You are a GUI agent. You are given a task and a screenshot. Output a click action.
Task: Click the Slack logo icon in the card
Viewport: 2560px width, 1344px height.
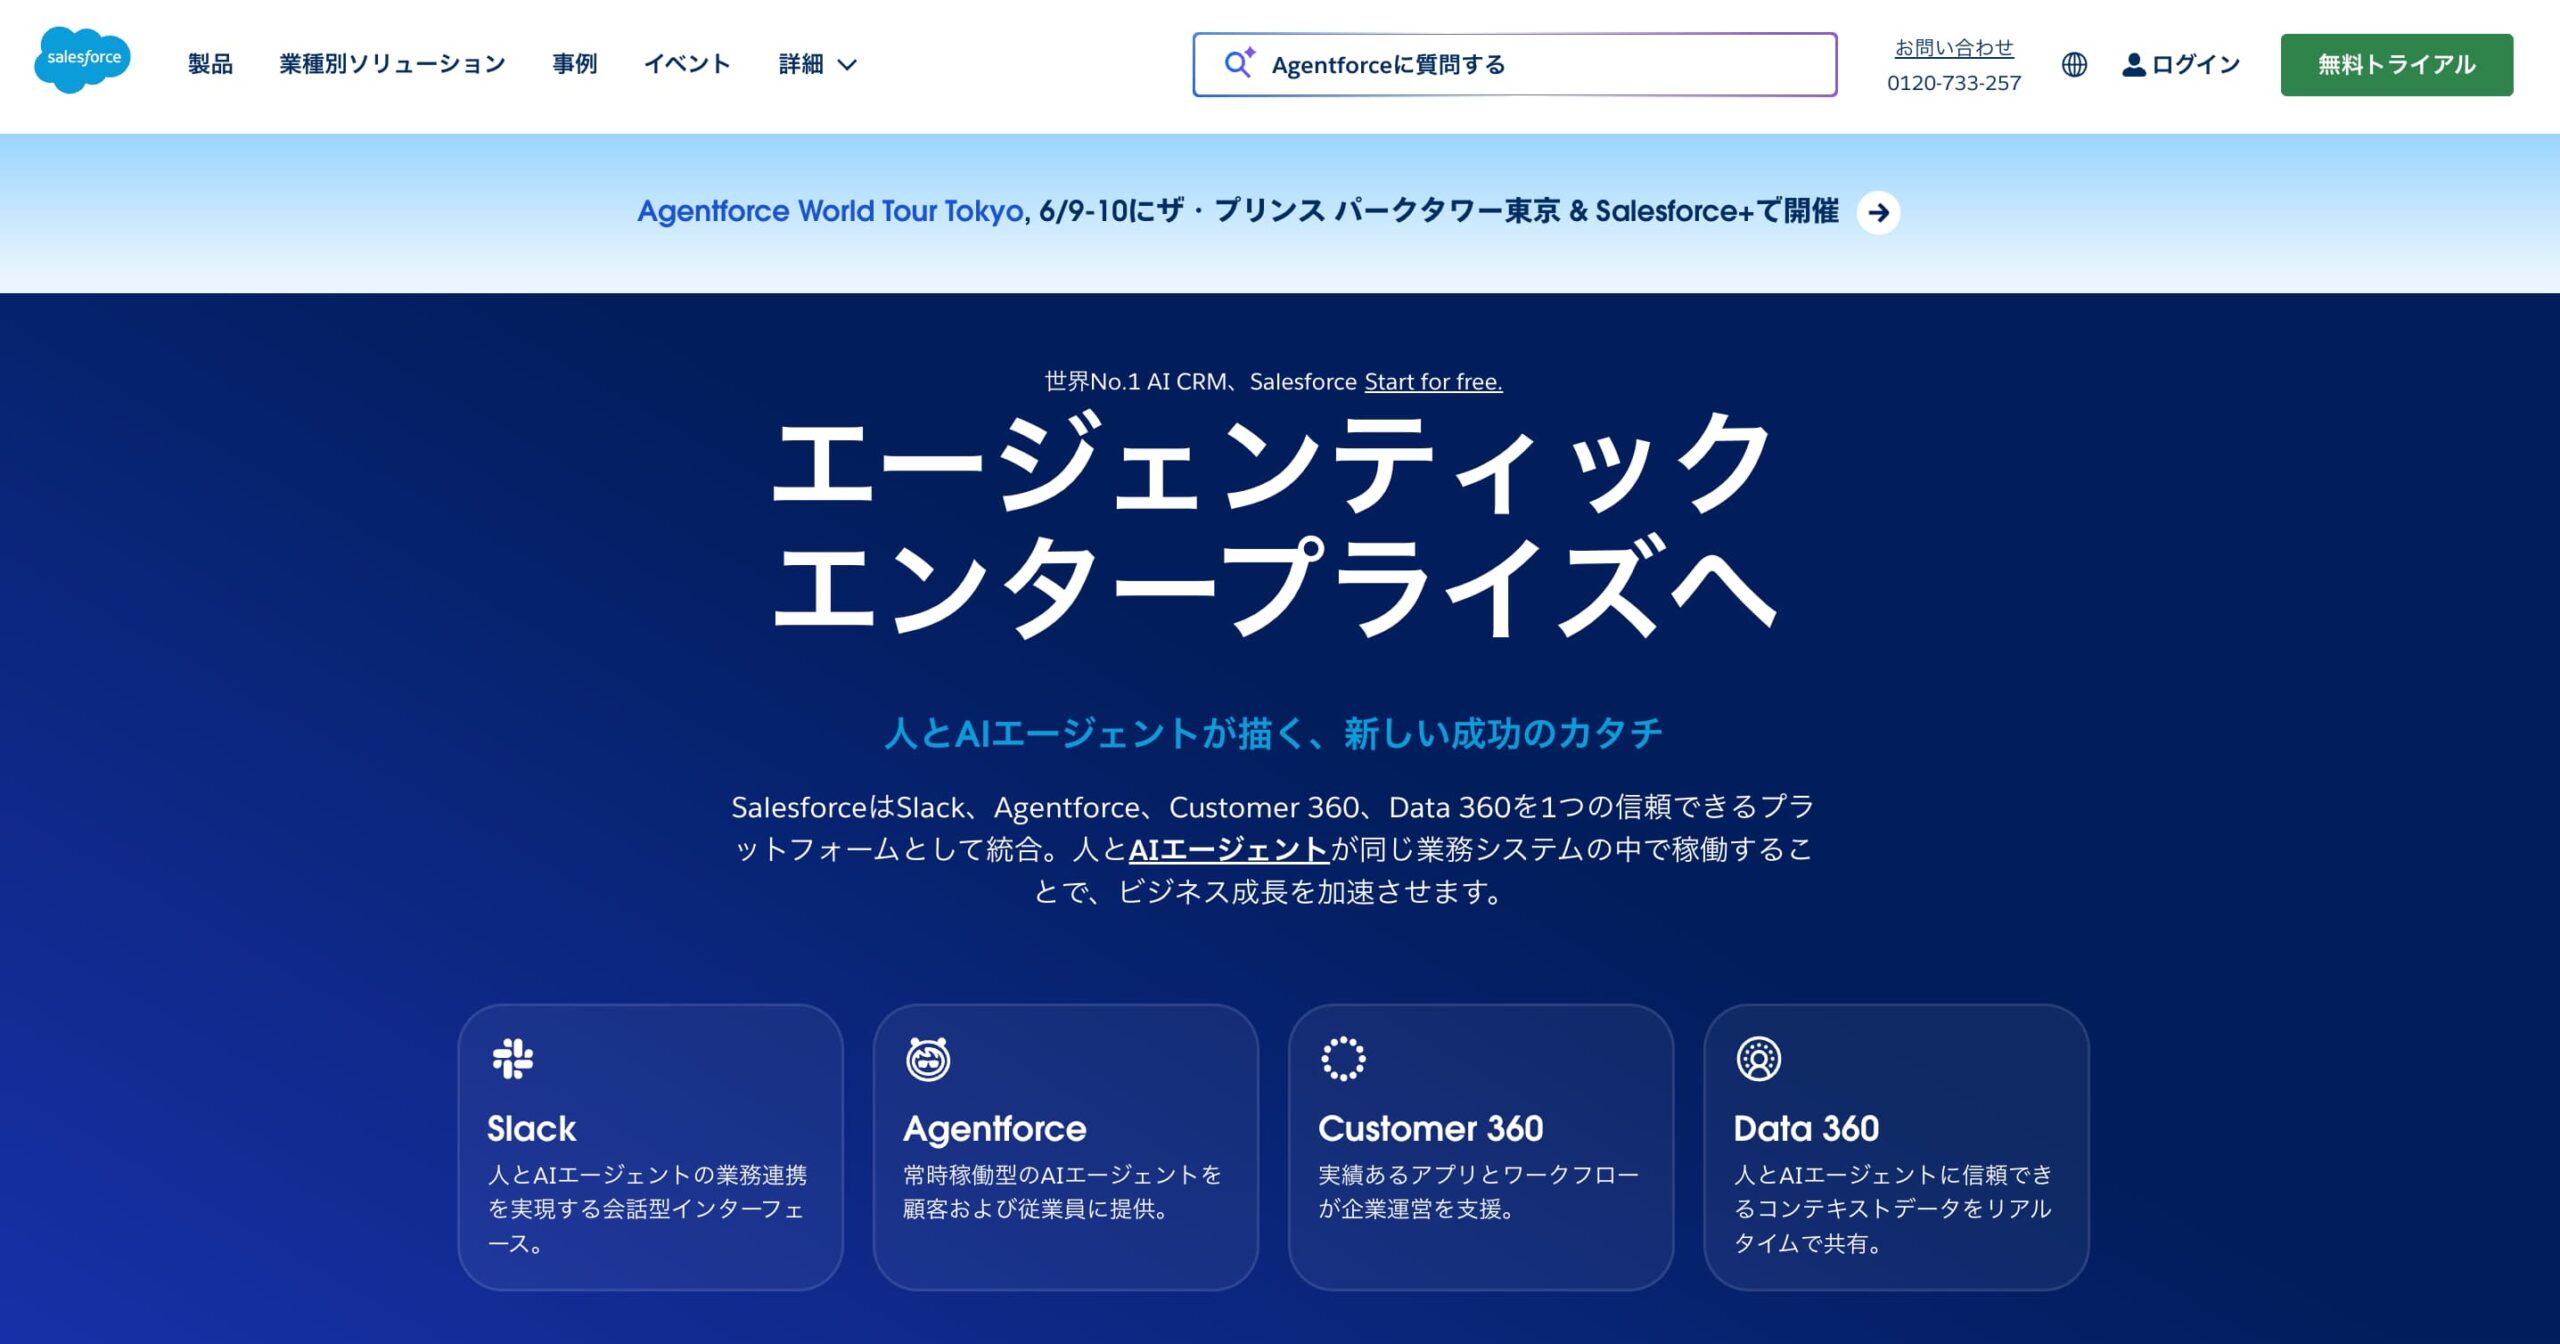(513, 1058)
